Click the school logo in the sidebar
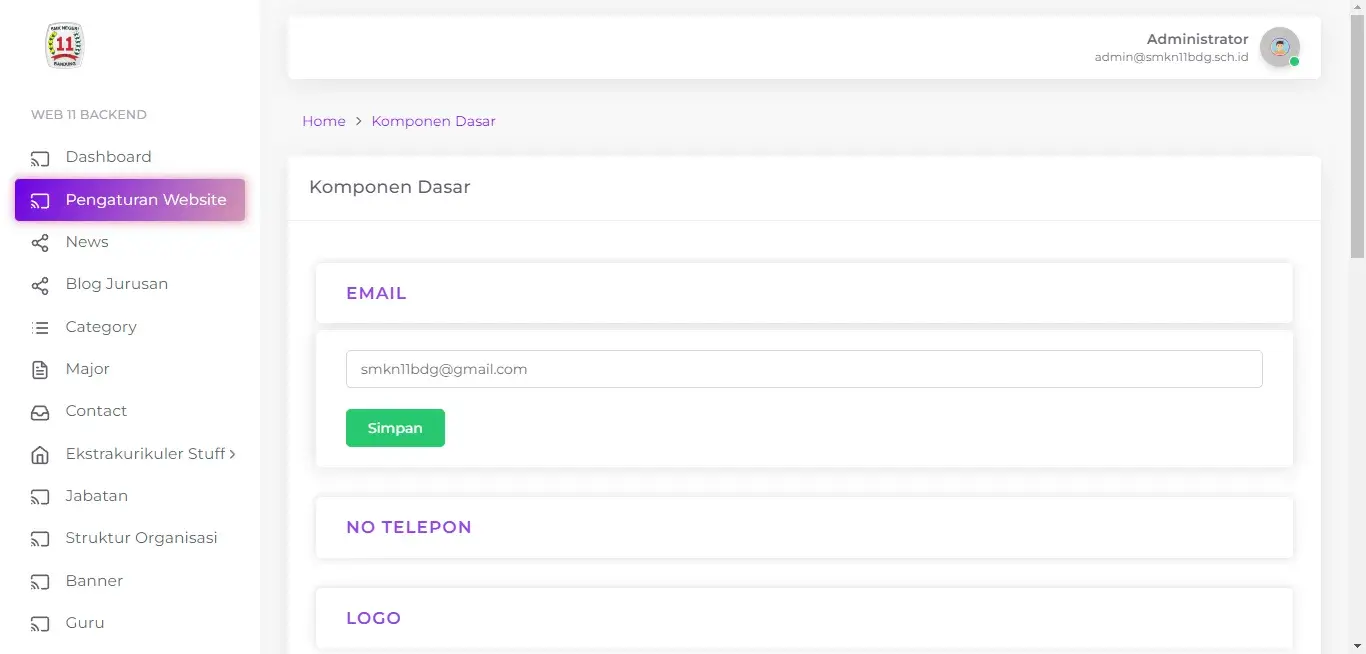This screenshot has height=654, width=1366. (65, 46)
